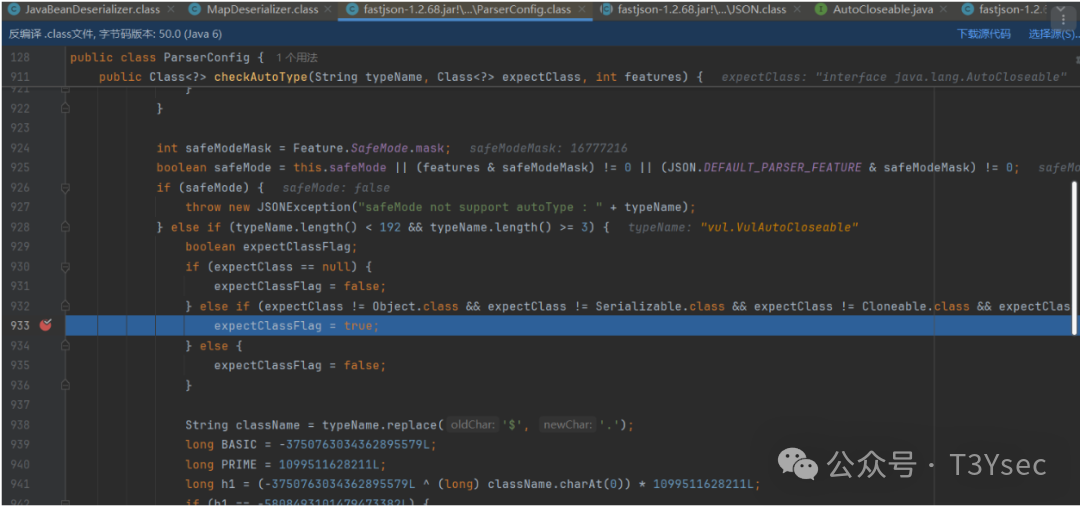Click 'DEFAULT_PARSER_FEATURE' on line 925
Image resolution: width=1080 pixels, height=507 pixels.
coord(782,168)
